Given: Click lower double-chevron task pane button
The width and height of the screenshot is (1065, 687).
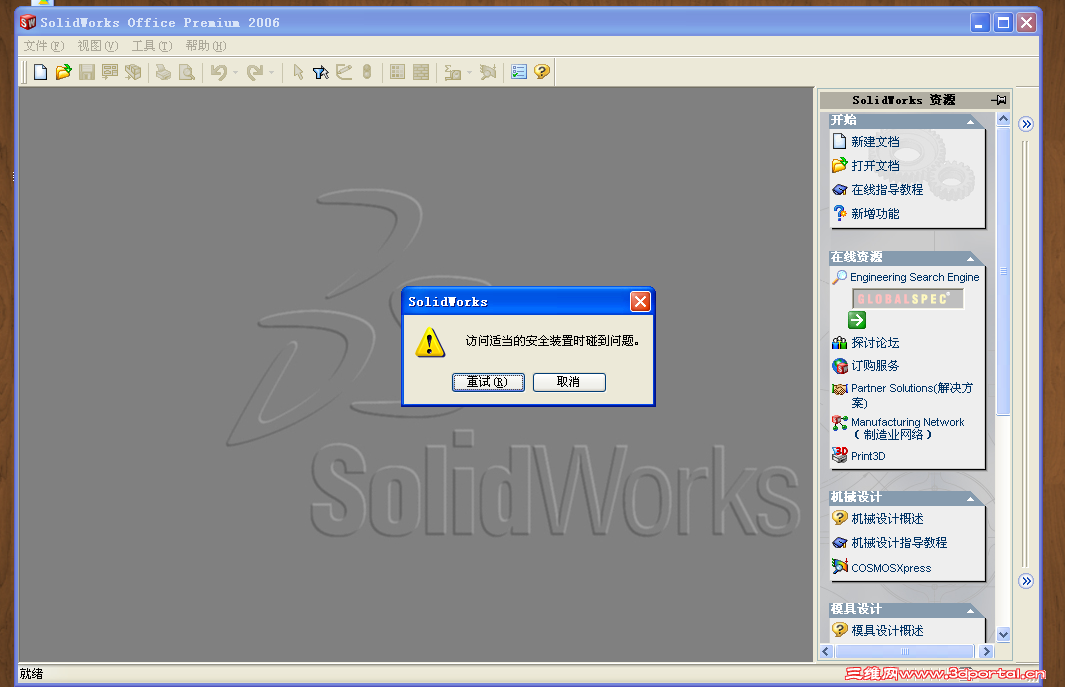Looking at the screenshot, I should point(1026,581).
